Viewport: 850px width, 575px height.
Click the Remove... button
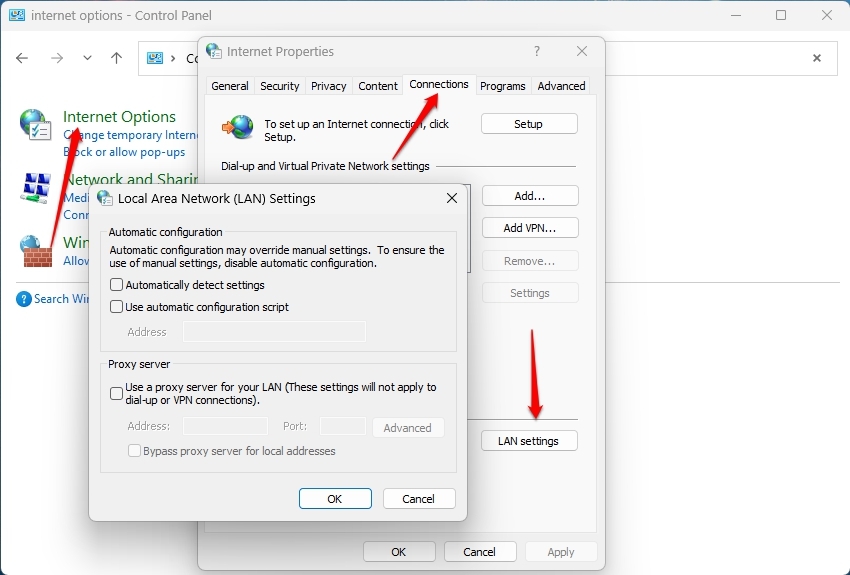[x=530, y=261]
